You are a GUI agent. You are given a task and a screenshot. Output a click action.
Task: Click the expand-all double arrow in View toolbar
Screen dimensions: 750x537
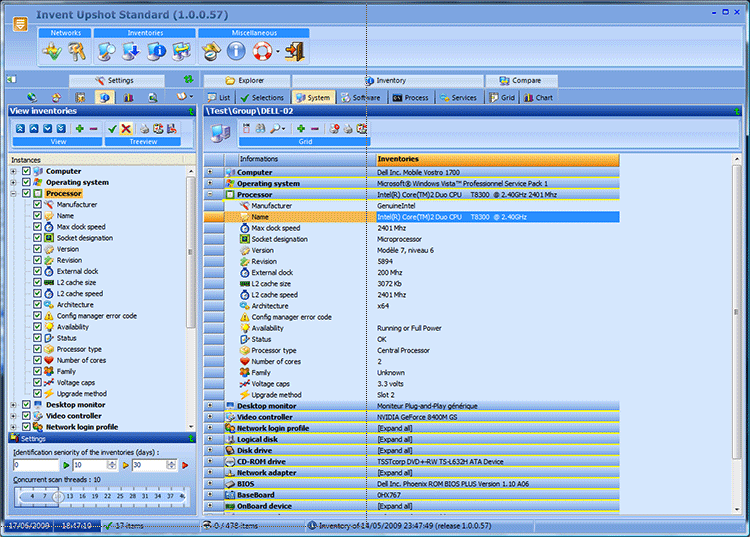[x=61, y=129]
